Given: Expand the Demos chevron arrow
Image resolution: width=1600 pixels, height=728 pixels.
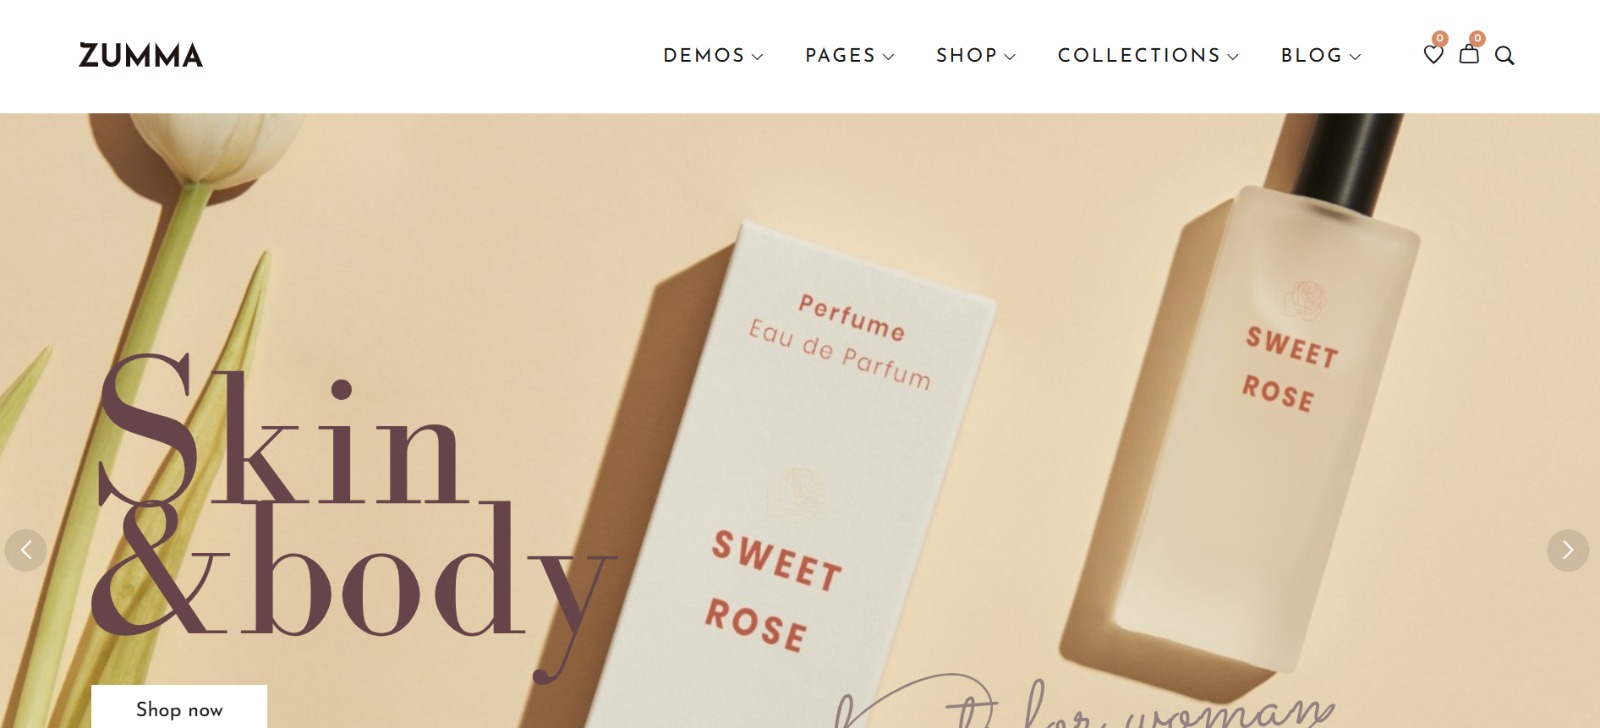Looking at the screenshot, I should pyautogui.click(x=757, y=57).
